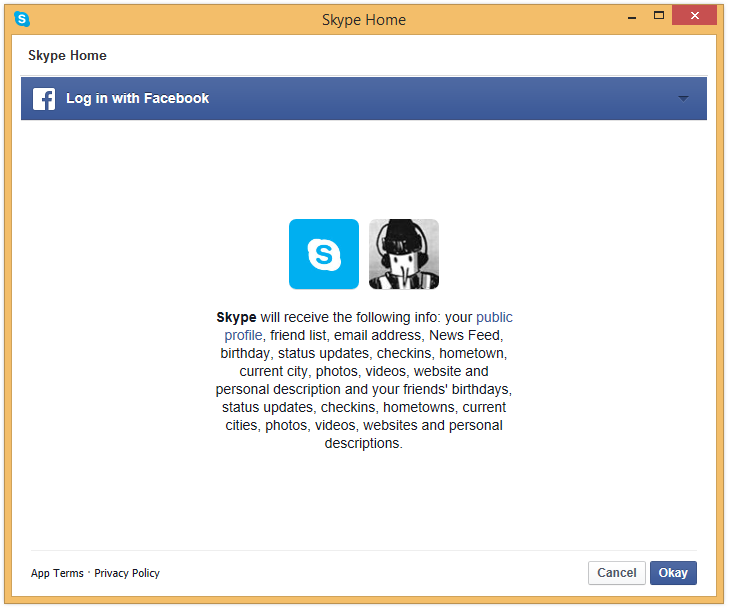Minimize the Skype Home window
Image resolution: width=729 pixels, height=608 pixels.
pos(632,18)
